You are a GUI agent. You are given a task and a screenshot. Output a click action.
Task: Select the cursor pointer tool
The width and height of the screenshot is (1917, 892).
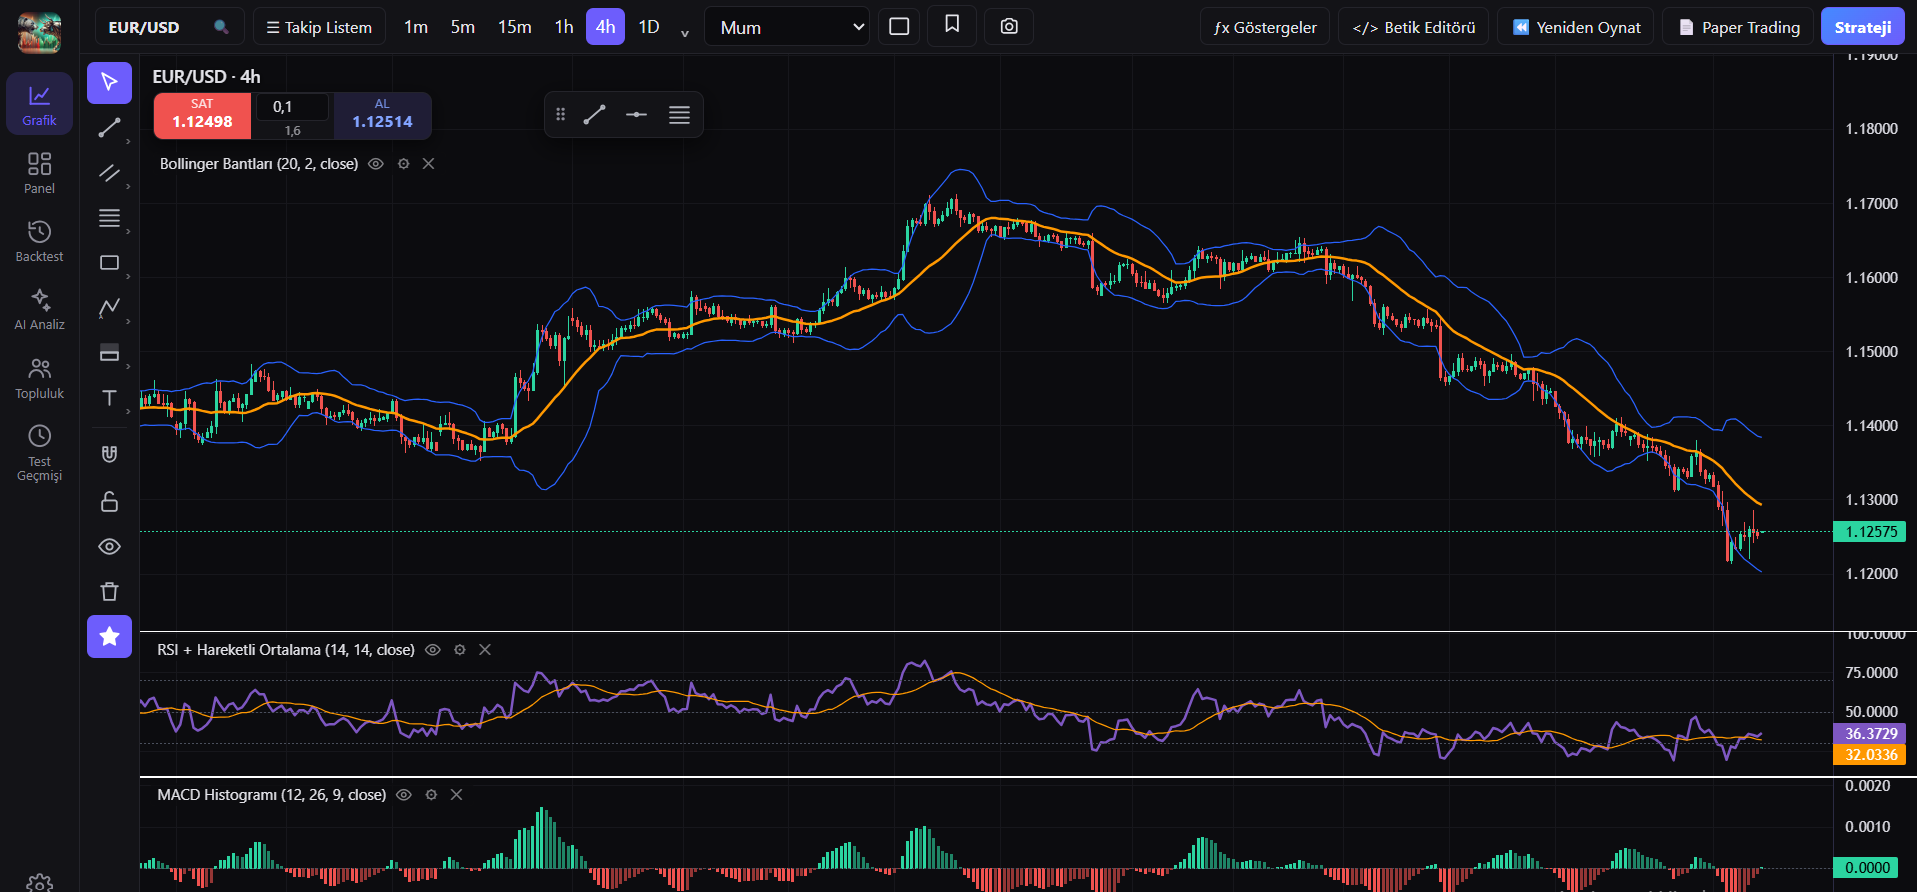click(x=109, y=82)
